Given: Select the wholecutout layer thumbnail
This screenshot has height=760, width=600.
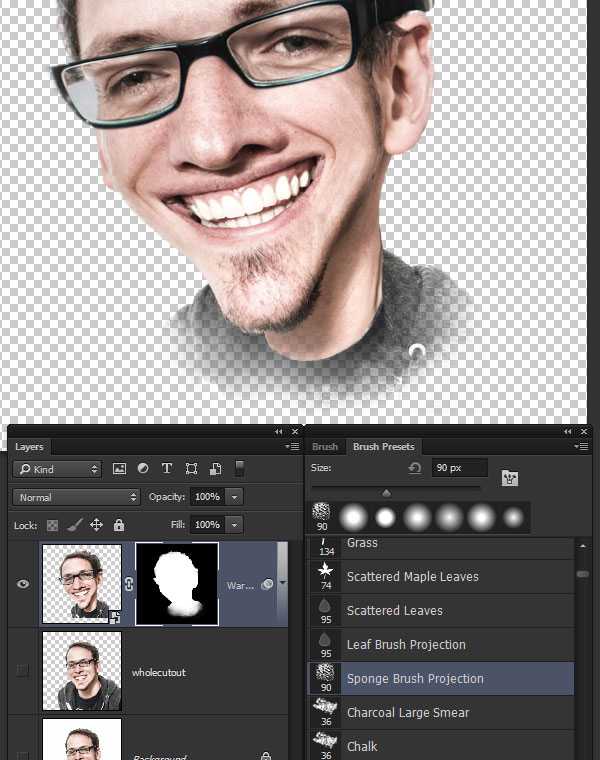Looking at the screenshot, I should click(x=82, y=670).
